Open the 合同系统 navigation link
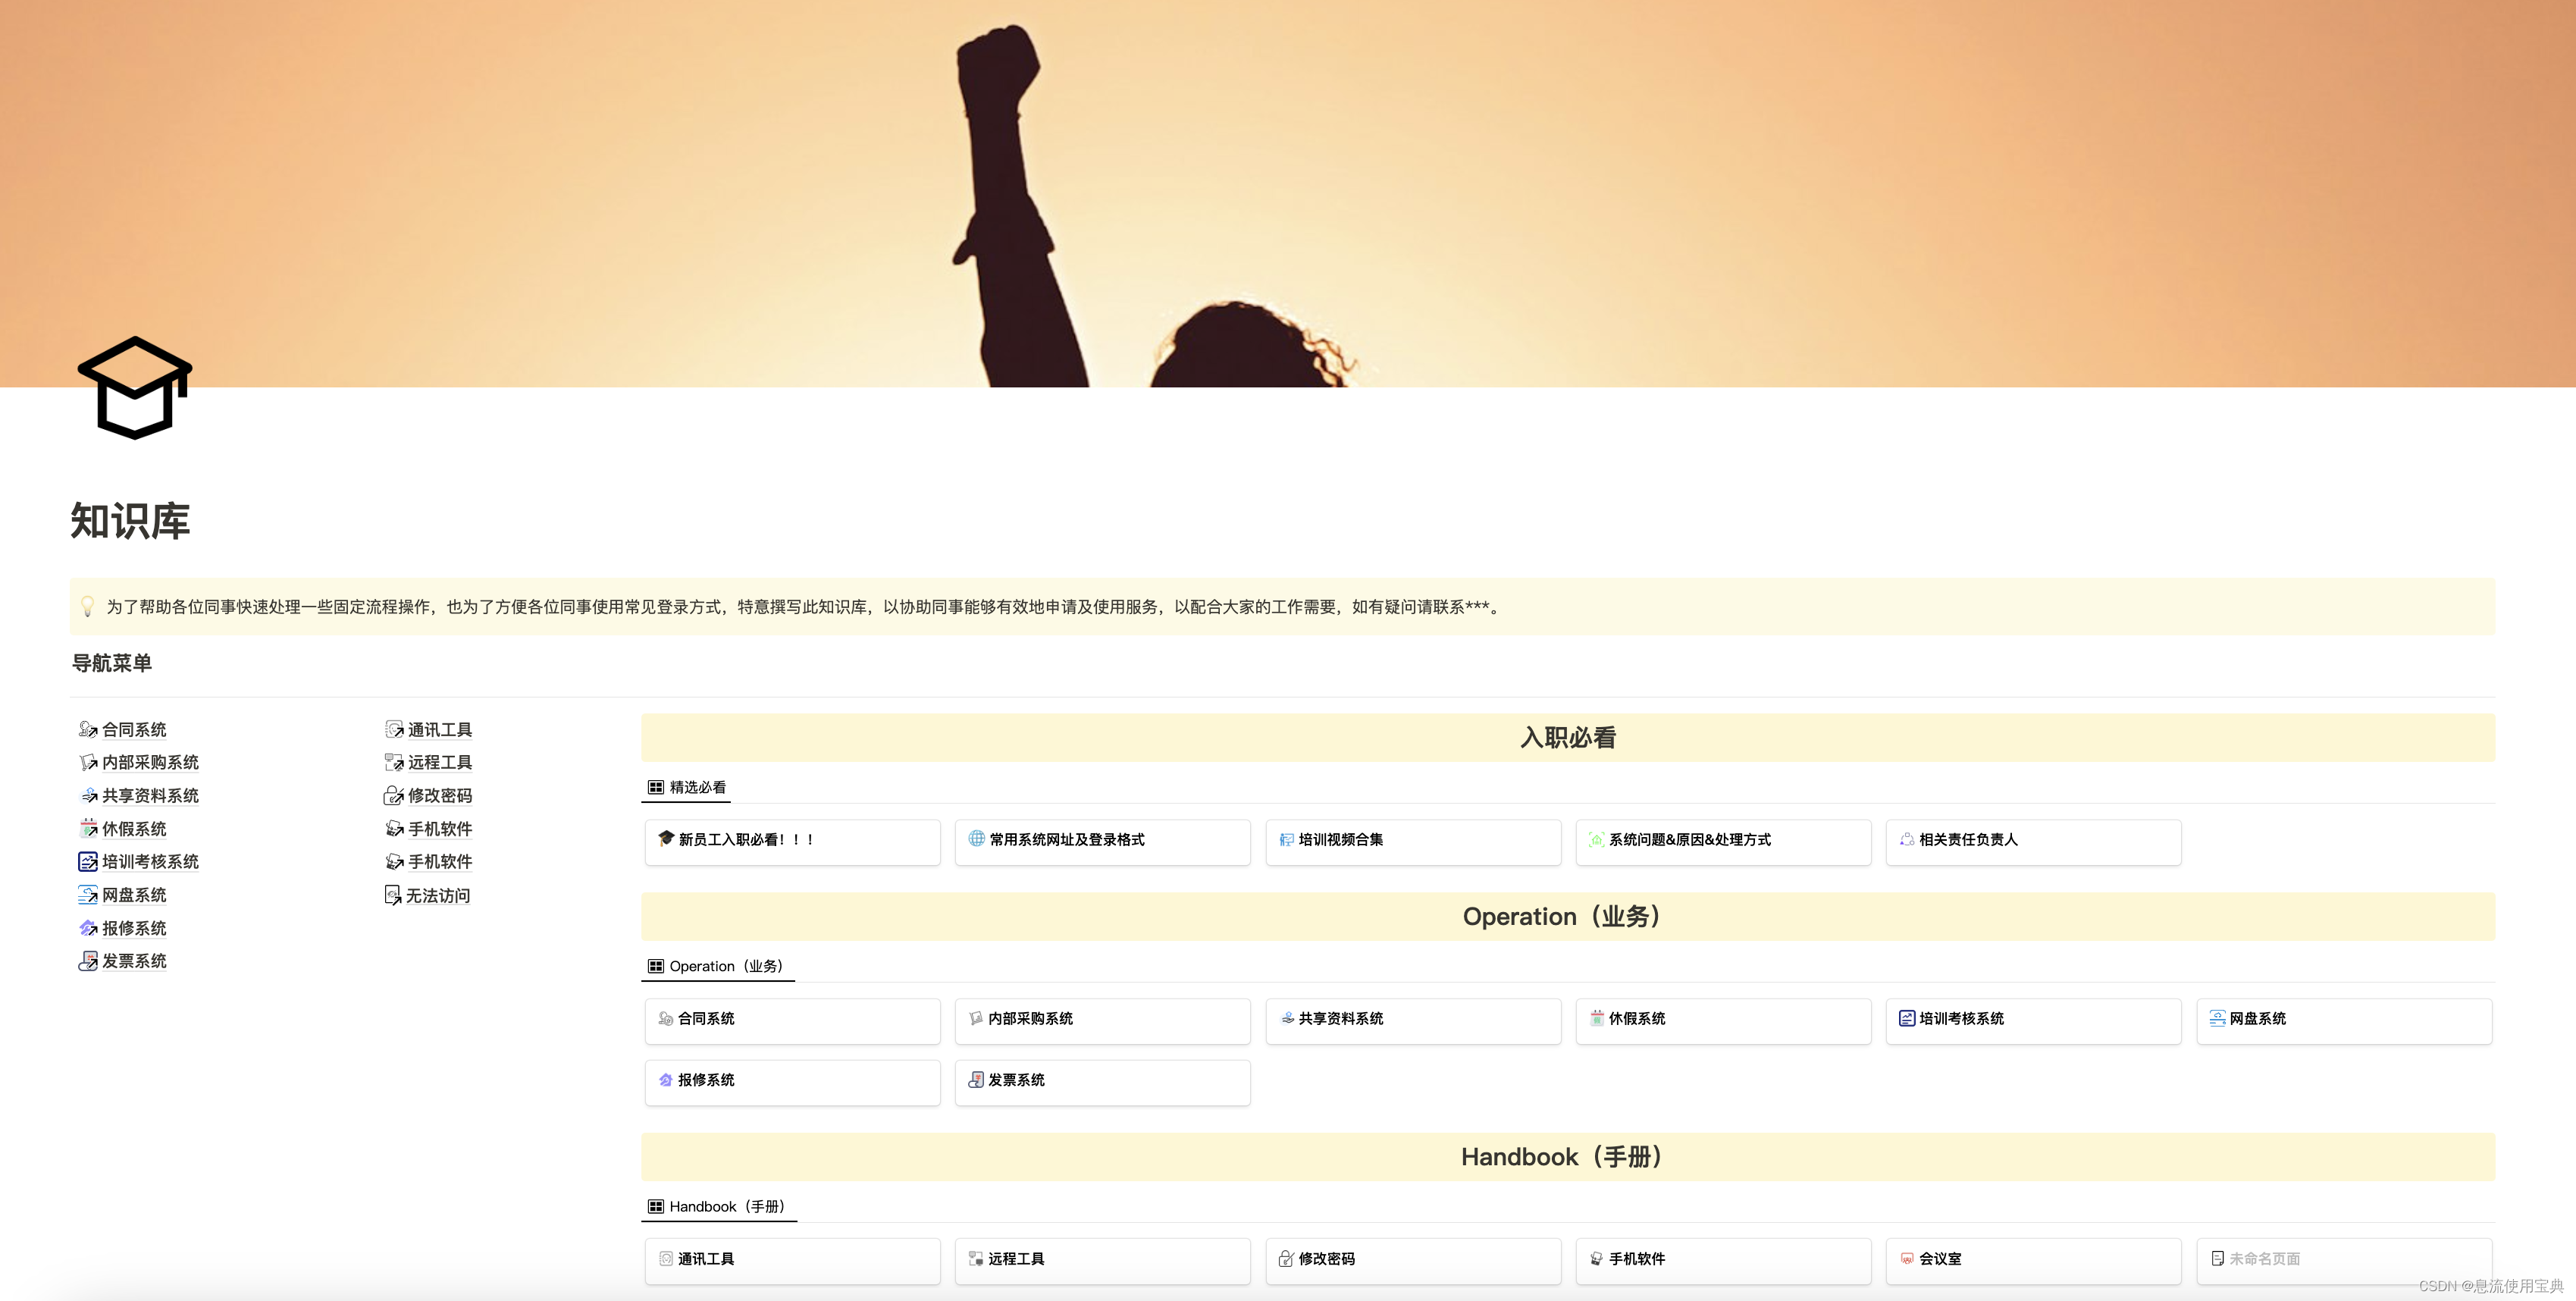Image resolution: width=2576 pixels, height=1301 pixels. tap(134, 730)
